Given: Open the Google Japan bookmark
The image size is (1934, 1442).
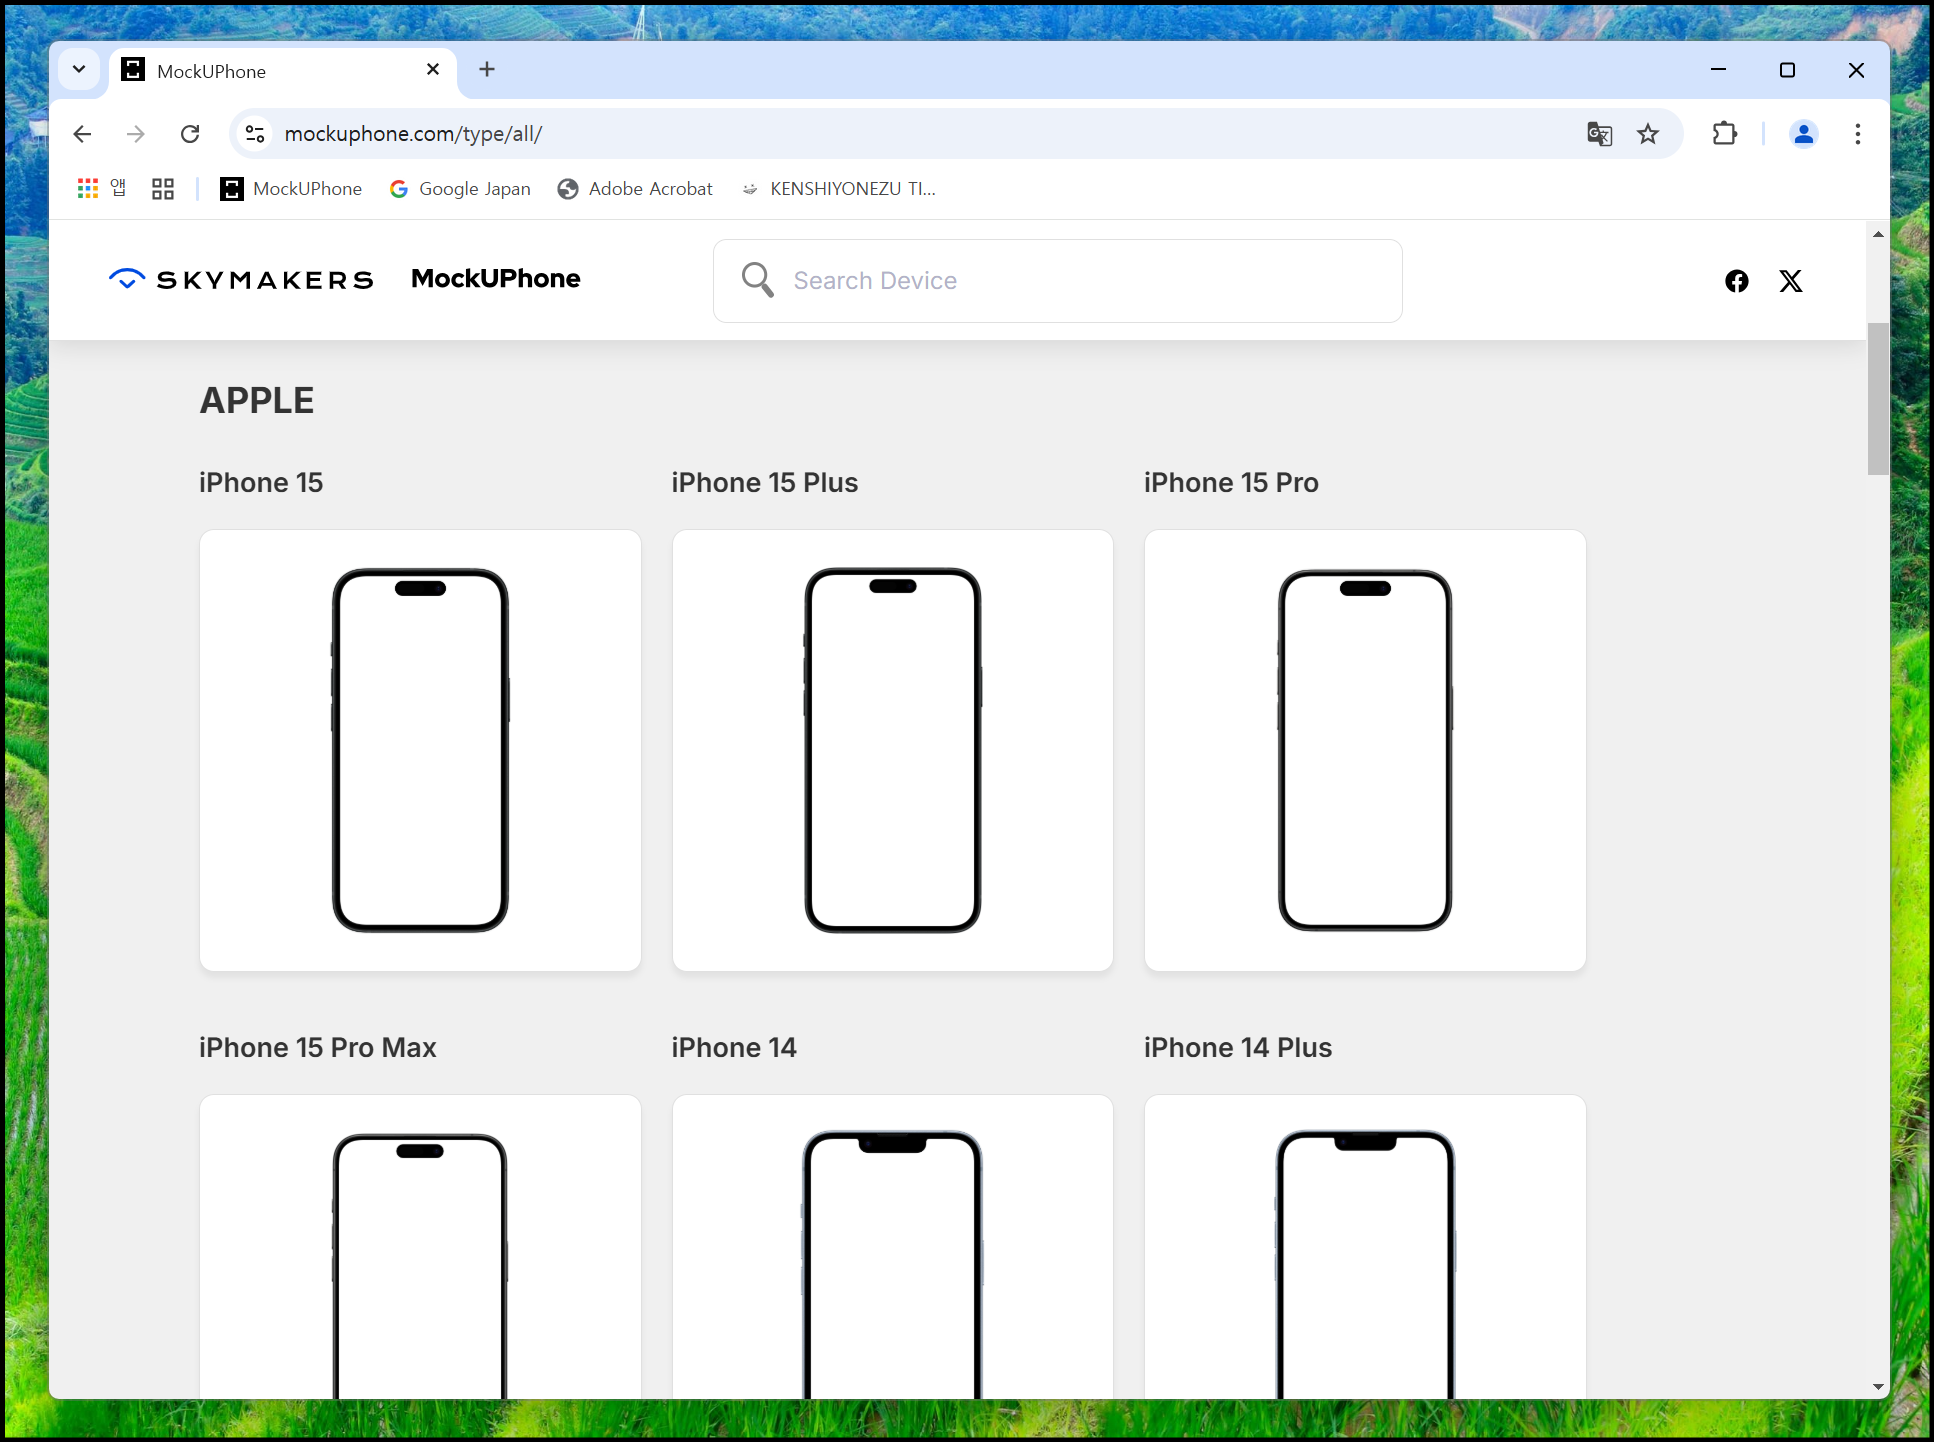Looking at the screenshot, I should pyautogui.click(x=460, y=188).
